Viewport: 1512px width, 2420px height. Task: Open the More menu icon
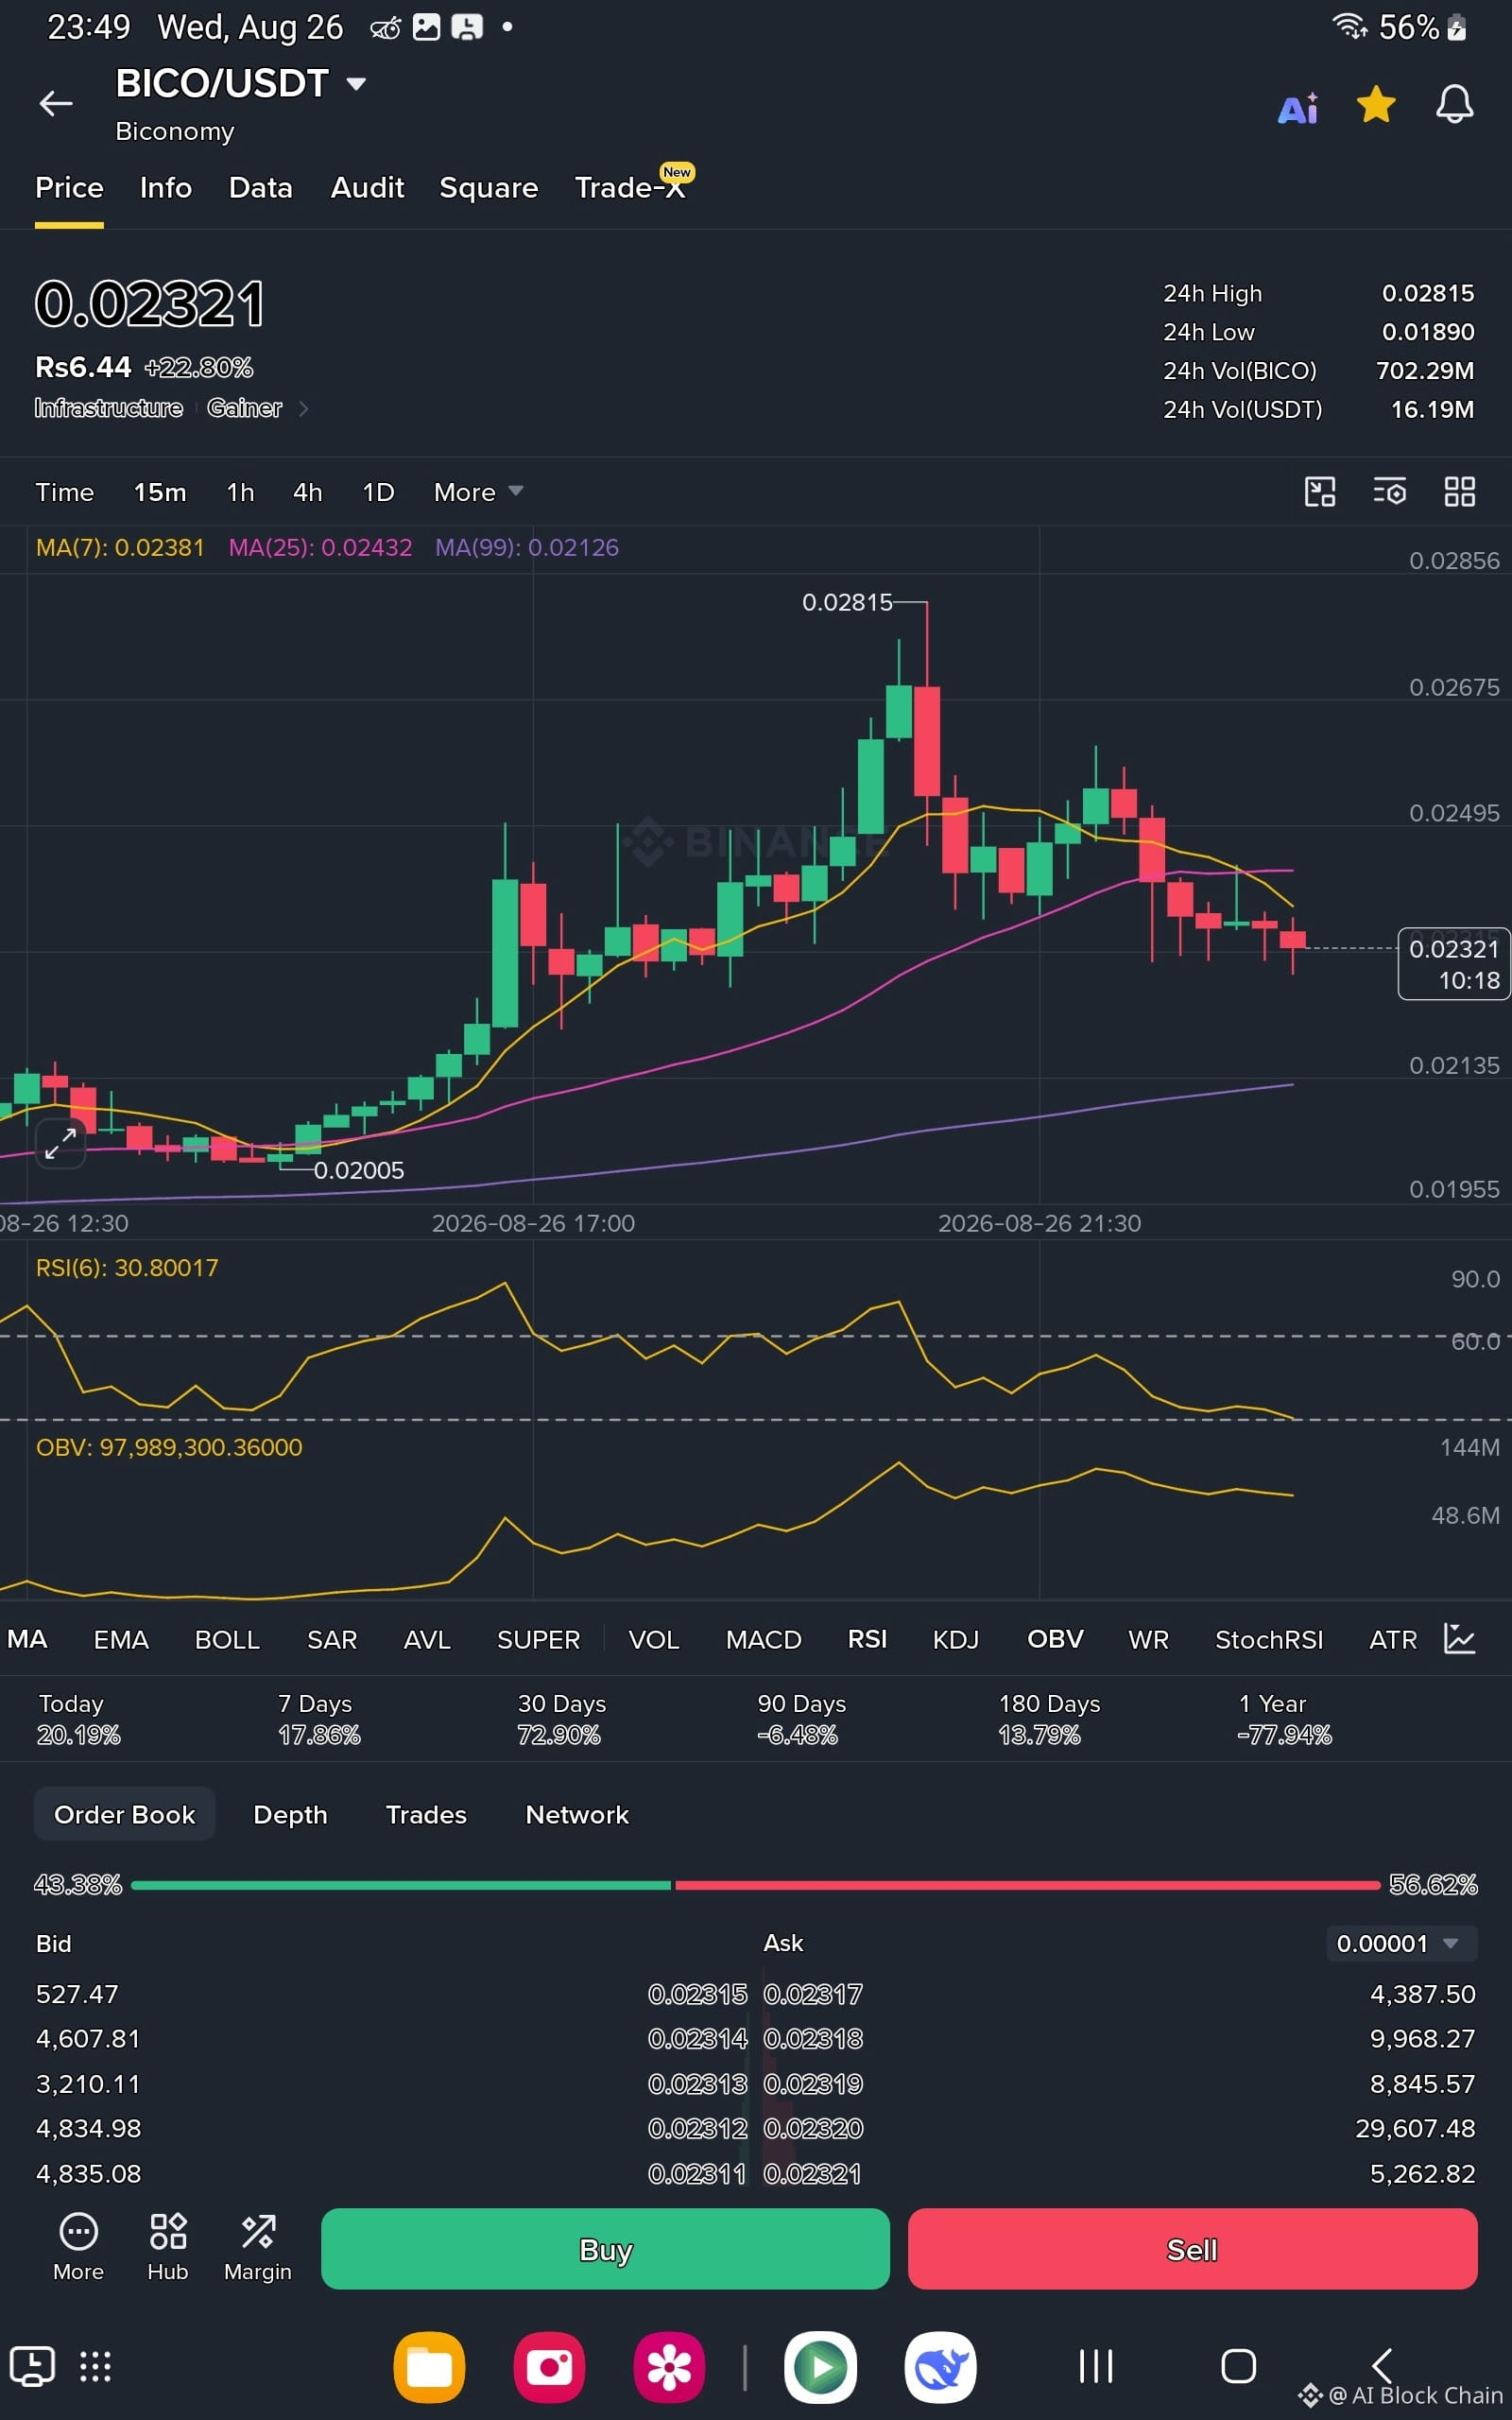pyautogui.click(x=78, y=2247)
